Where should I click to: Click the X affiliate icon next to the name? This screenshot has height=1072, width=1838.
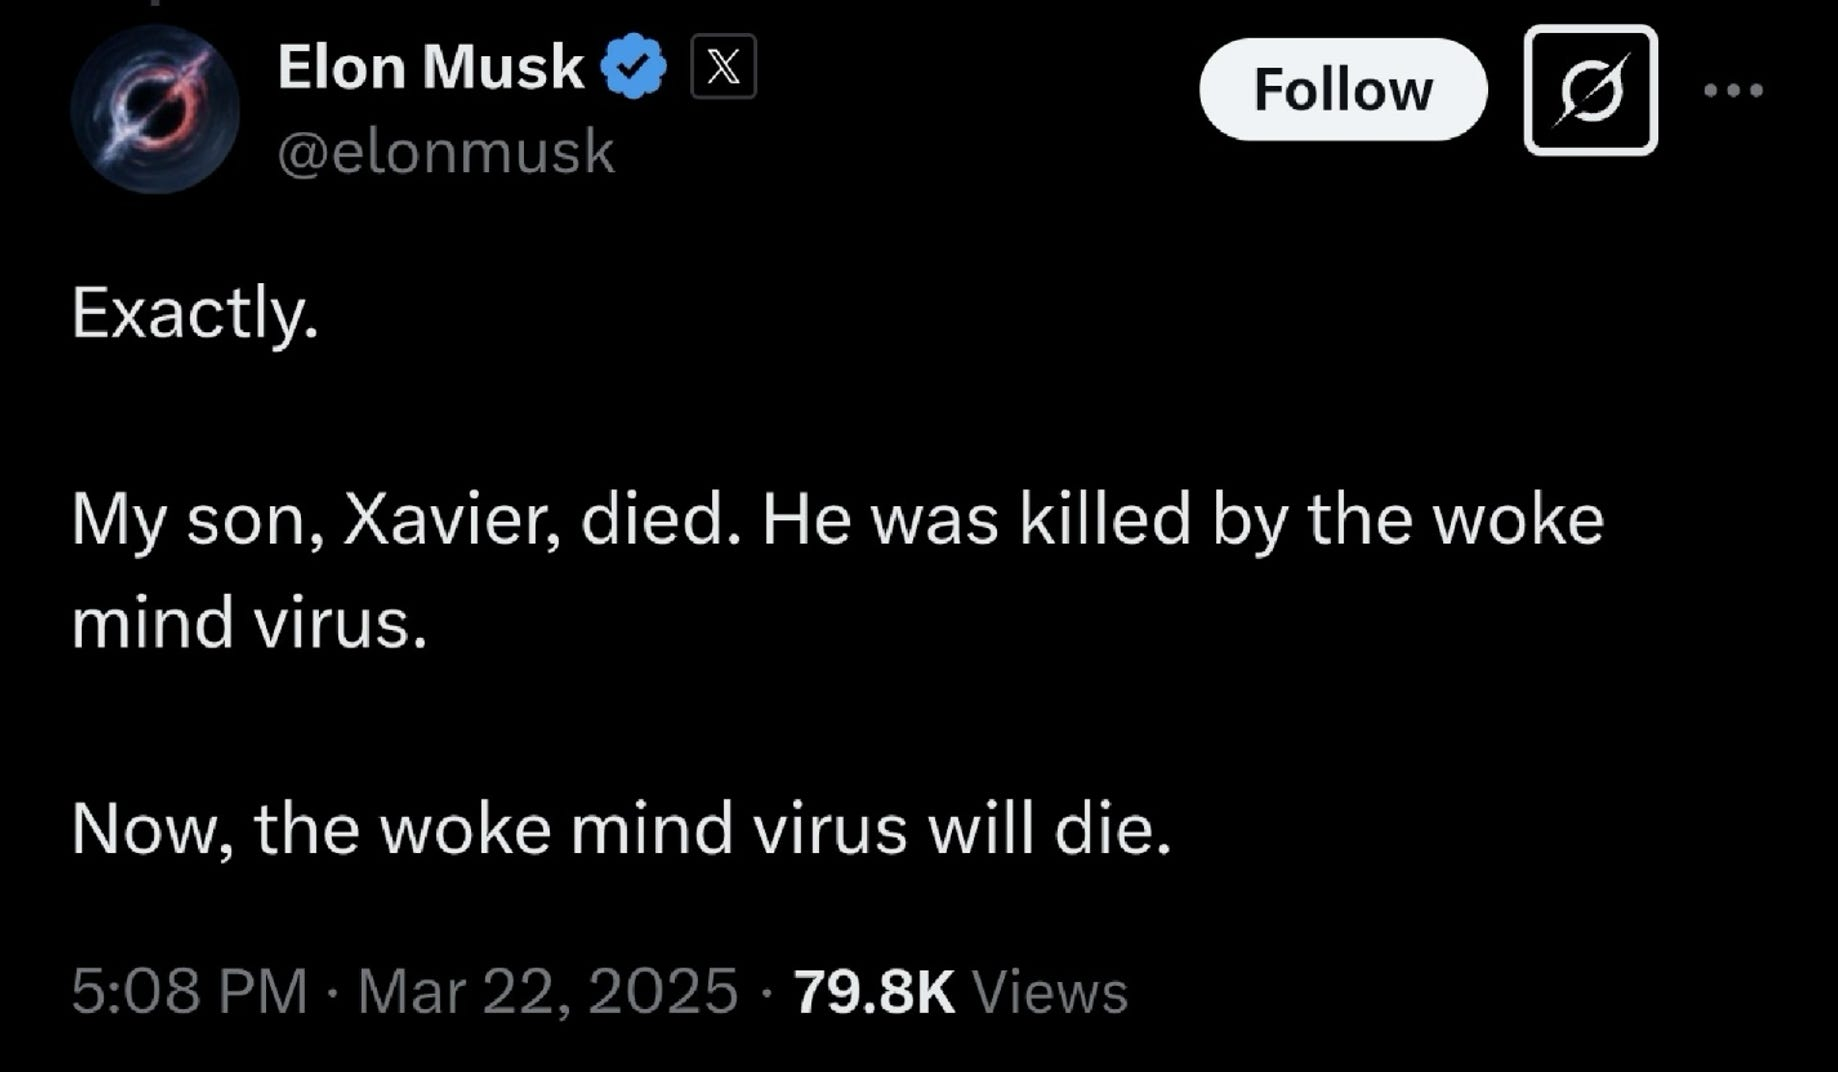click(722, 66)
